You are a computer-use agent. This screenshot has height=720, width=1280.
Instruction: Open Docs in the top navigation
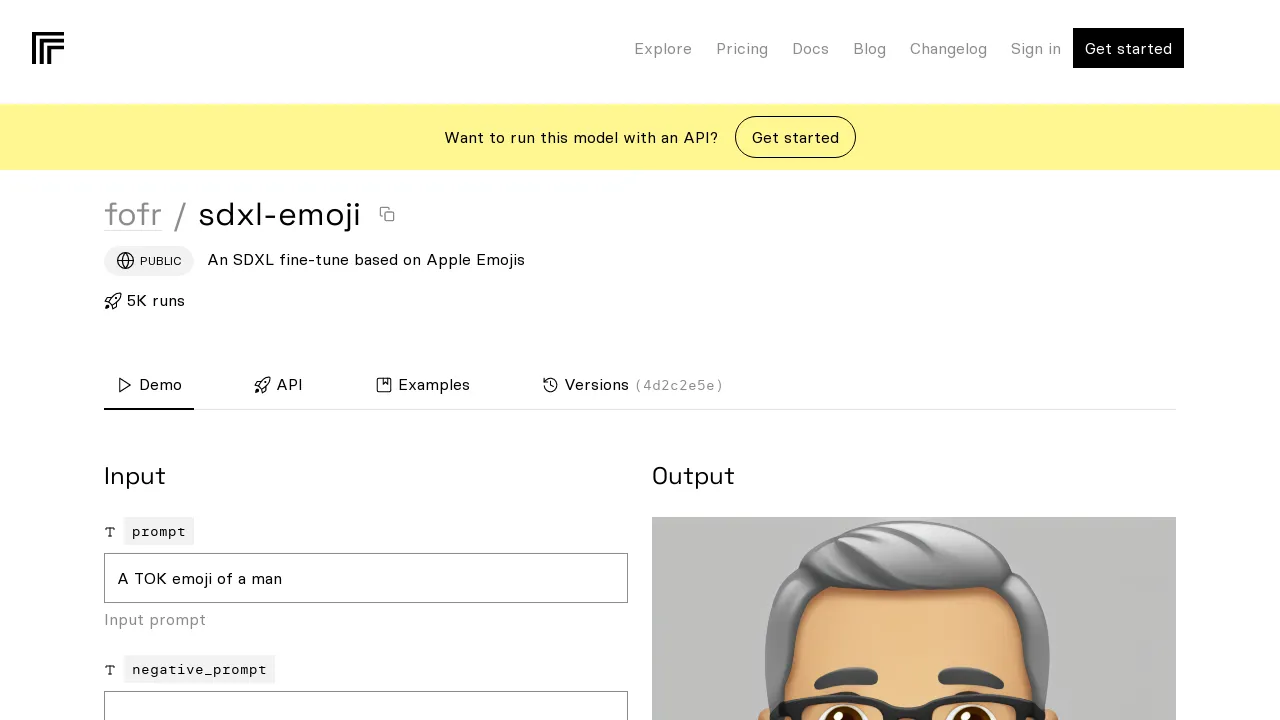[x=810, y=49]
